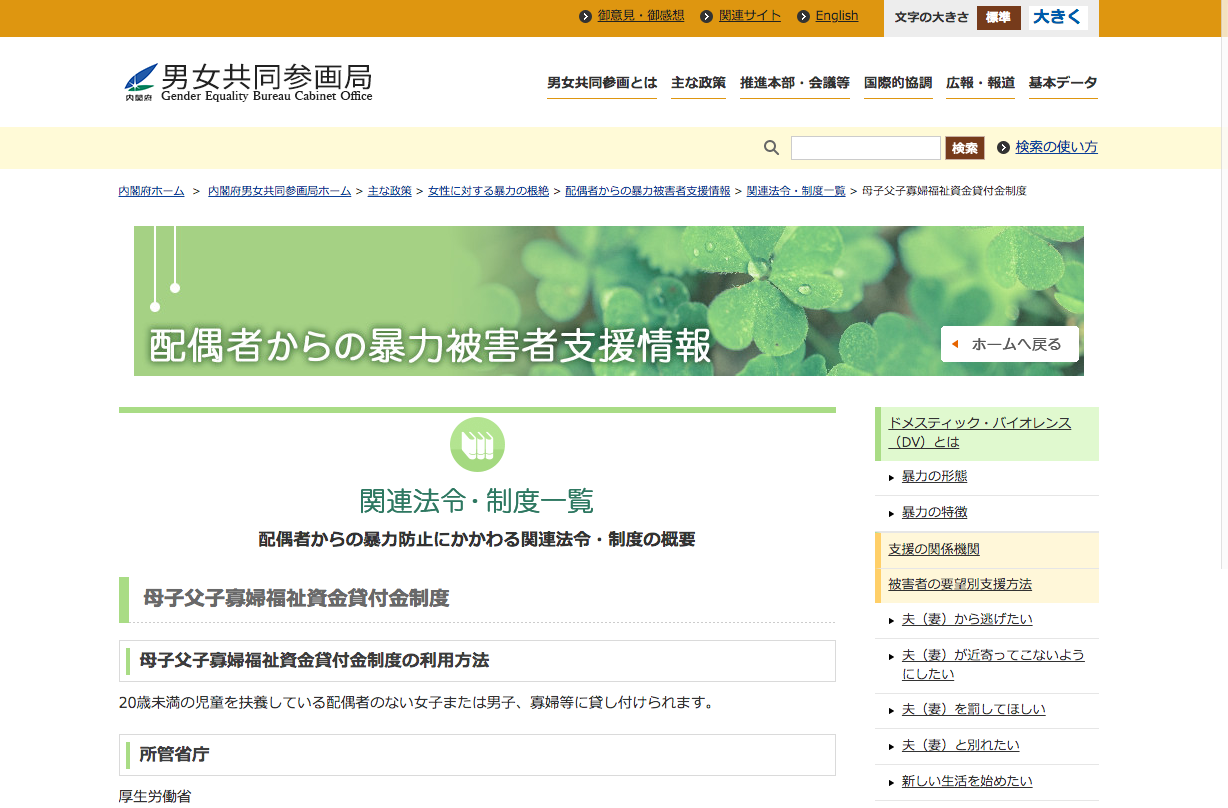Image resolution: width=1228 pixels, height=808 pixels.
Task: Click the Gender Equality Bureau logo
Action: pyautogui.click(x=248, y=82)
